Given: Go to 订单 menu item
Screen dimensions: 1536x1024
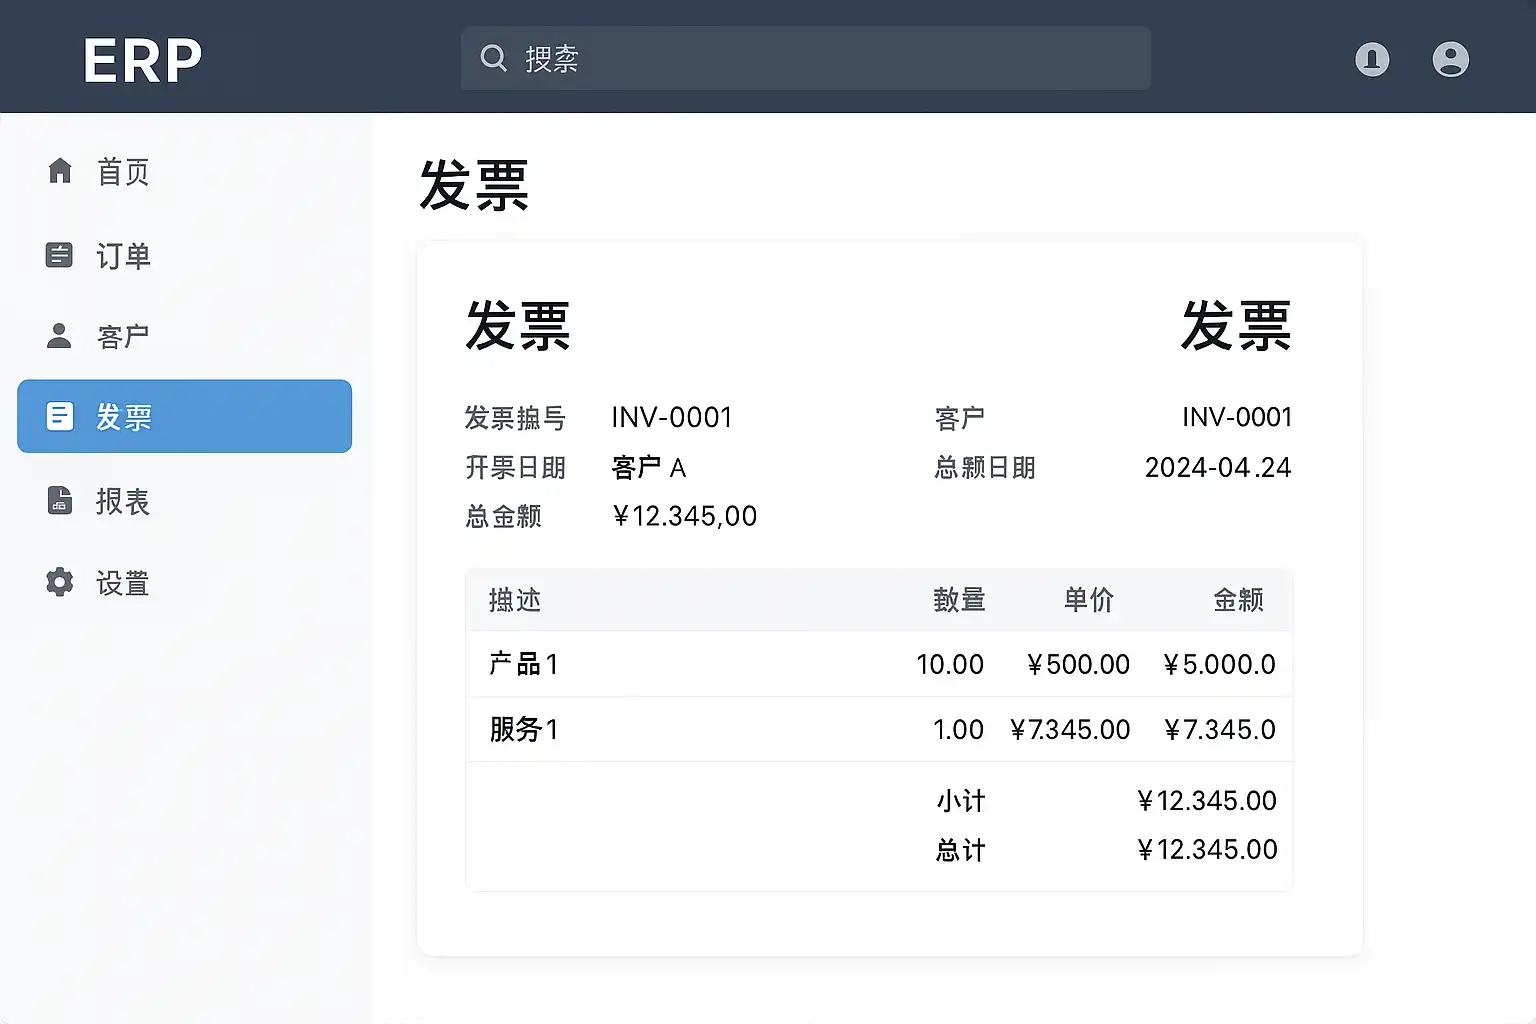Looking at the screenshot, I should pyautogui.click(x=123, y=256).
